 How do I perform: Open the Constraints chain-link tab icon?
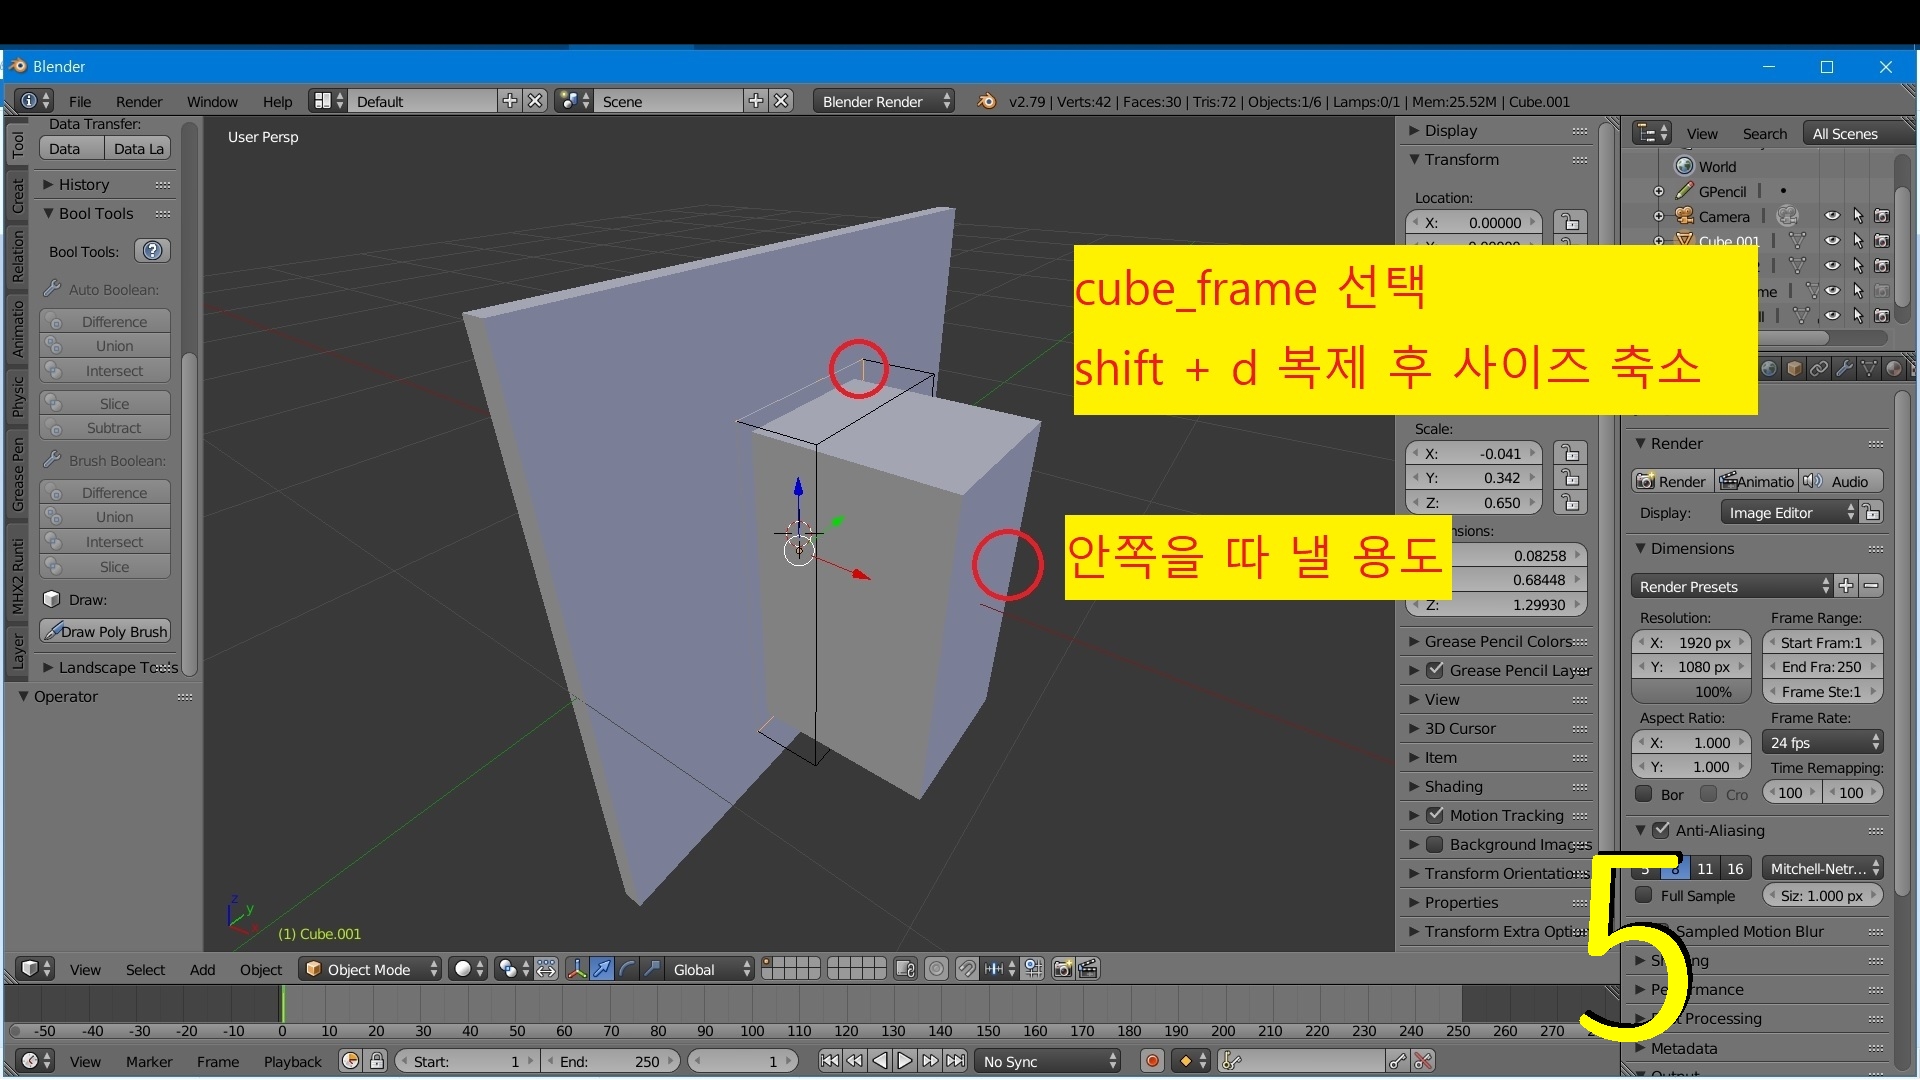point(1820,369)
